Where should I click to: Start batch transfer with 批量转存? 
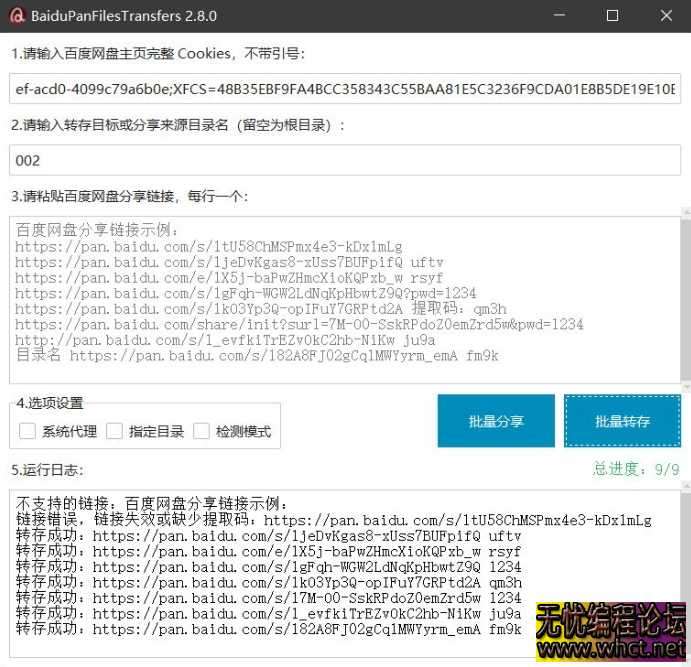tap(622, 421)
